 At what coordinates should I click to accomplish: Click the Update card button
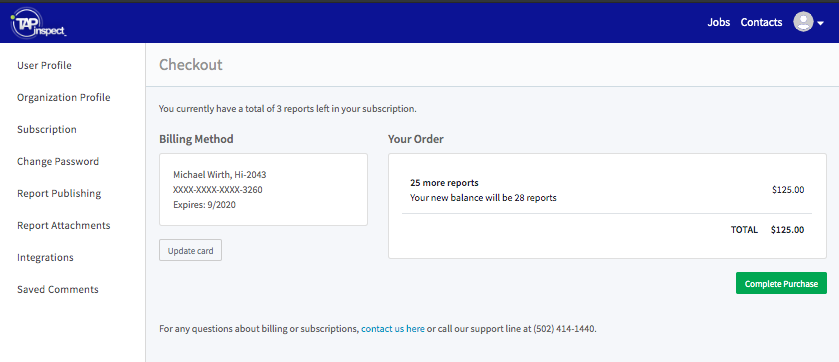pos(190,250)
